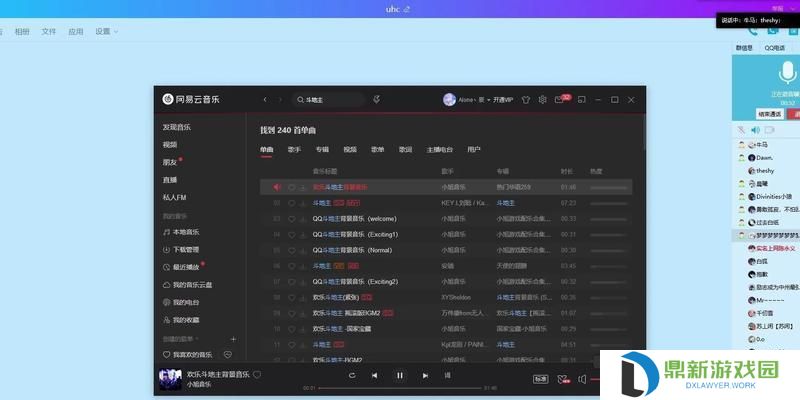
Task: Collapse the 创建的歌单 section arrow
Action: [197, 339]
